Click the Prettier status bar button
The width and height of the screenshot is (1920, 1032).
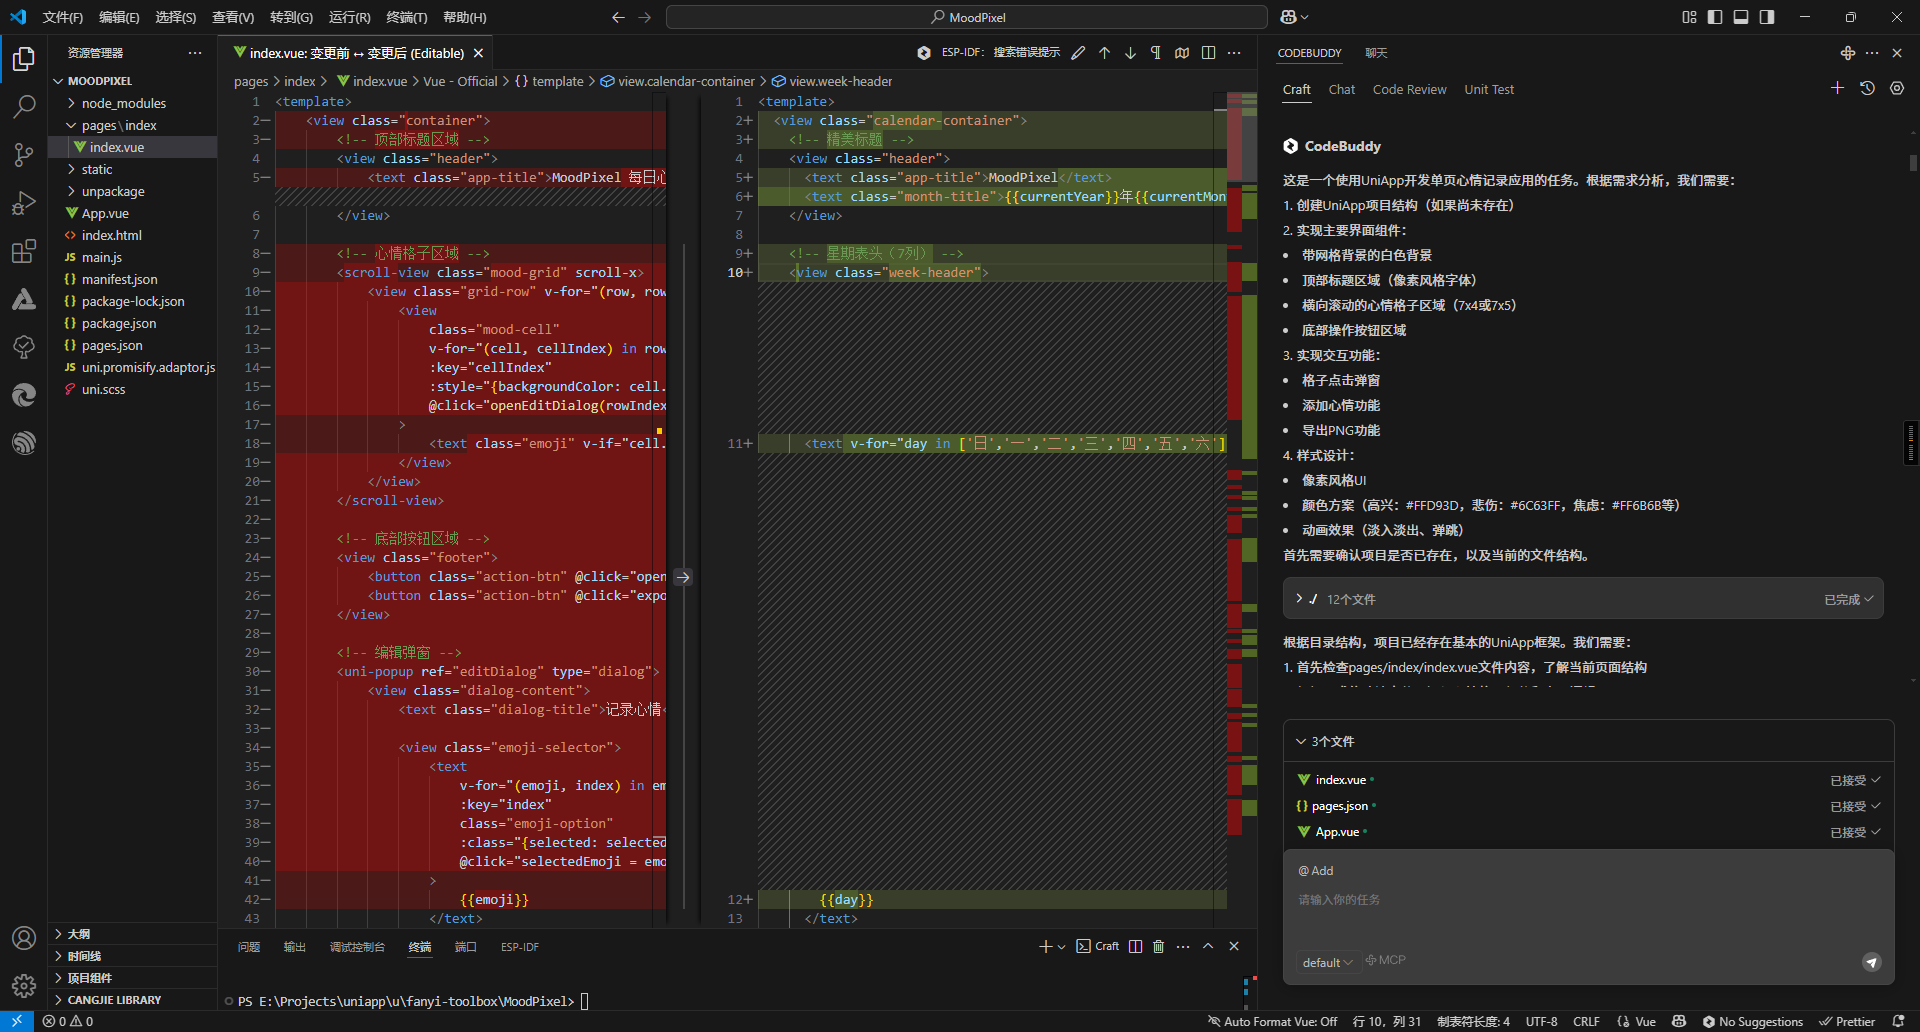coord(1847,1021)
